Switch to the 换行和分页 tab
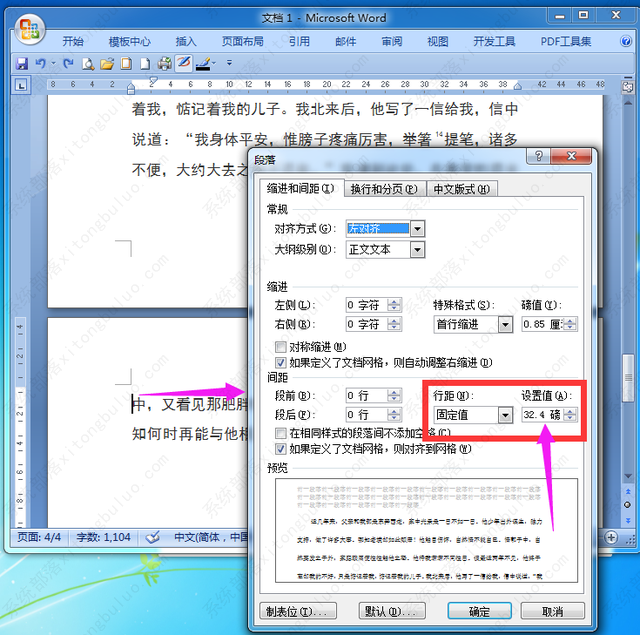 pos(385,188)
